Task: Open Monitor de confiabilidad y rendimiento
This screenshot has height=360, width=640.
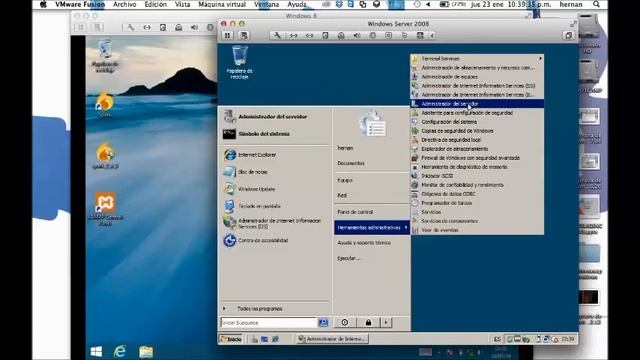Action: point(477,185)
